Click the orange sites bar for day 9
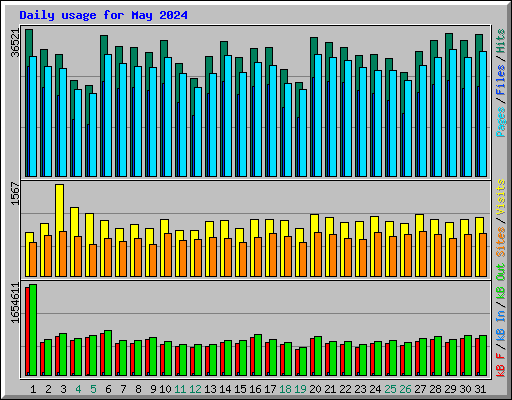Screen dimensions: 512x400 point(153,260)
